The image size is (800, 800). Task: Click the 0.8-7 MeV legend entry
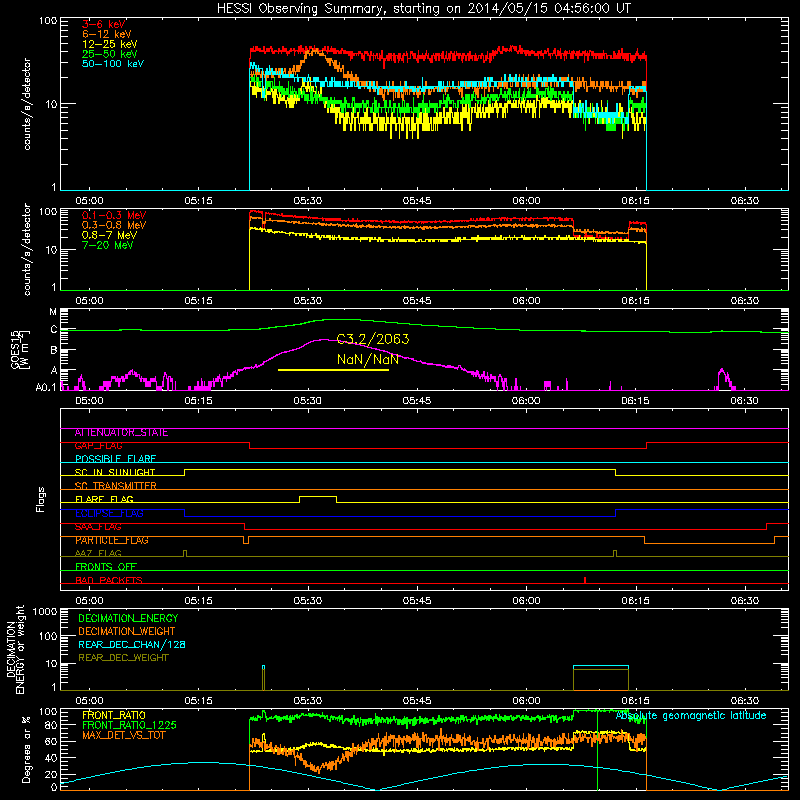tap(109, 235)
